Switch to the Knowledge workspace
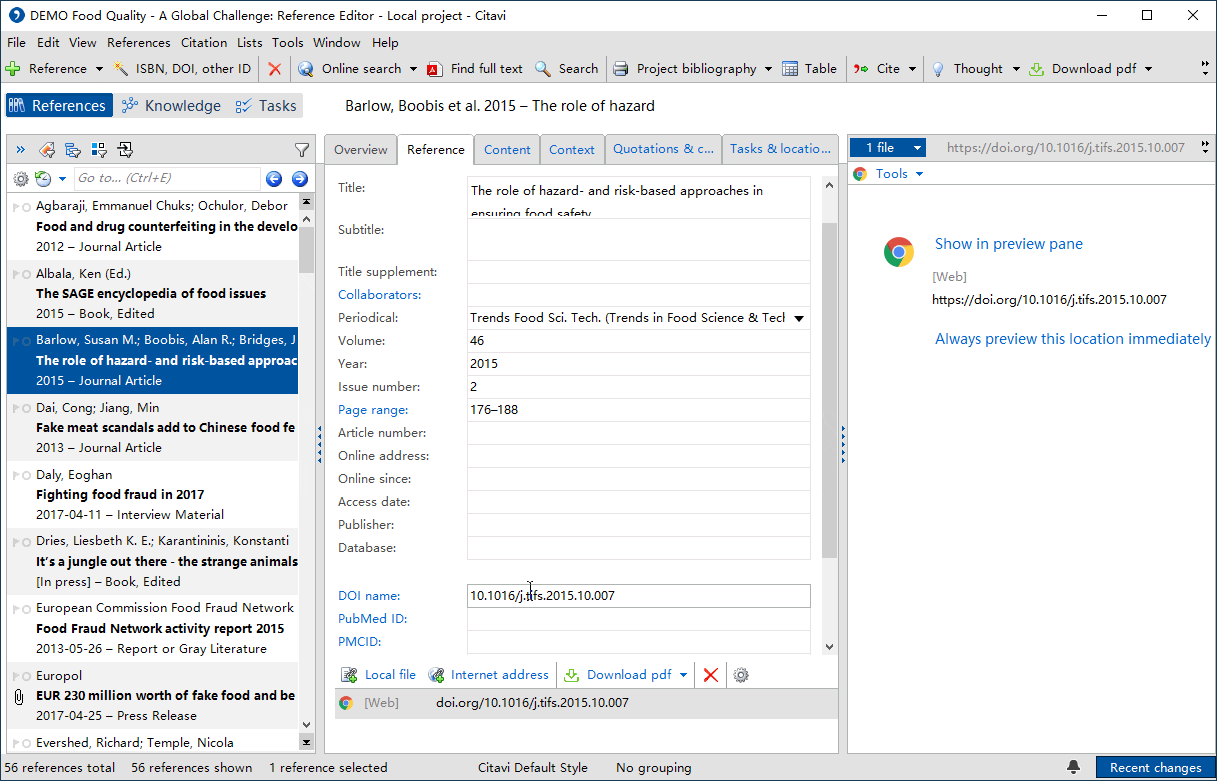This screenshot has height=781, width=1217. tap(171, 106)
